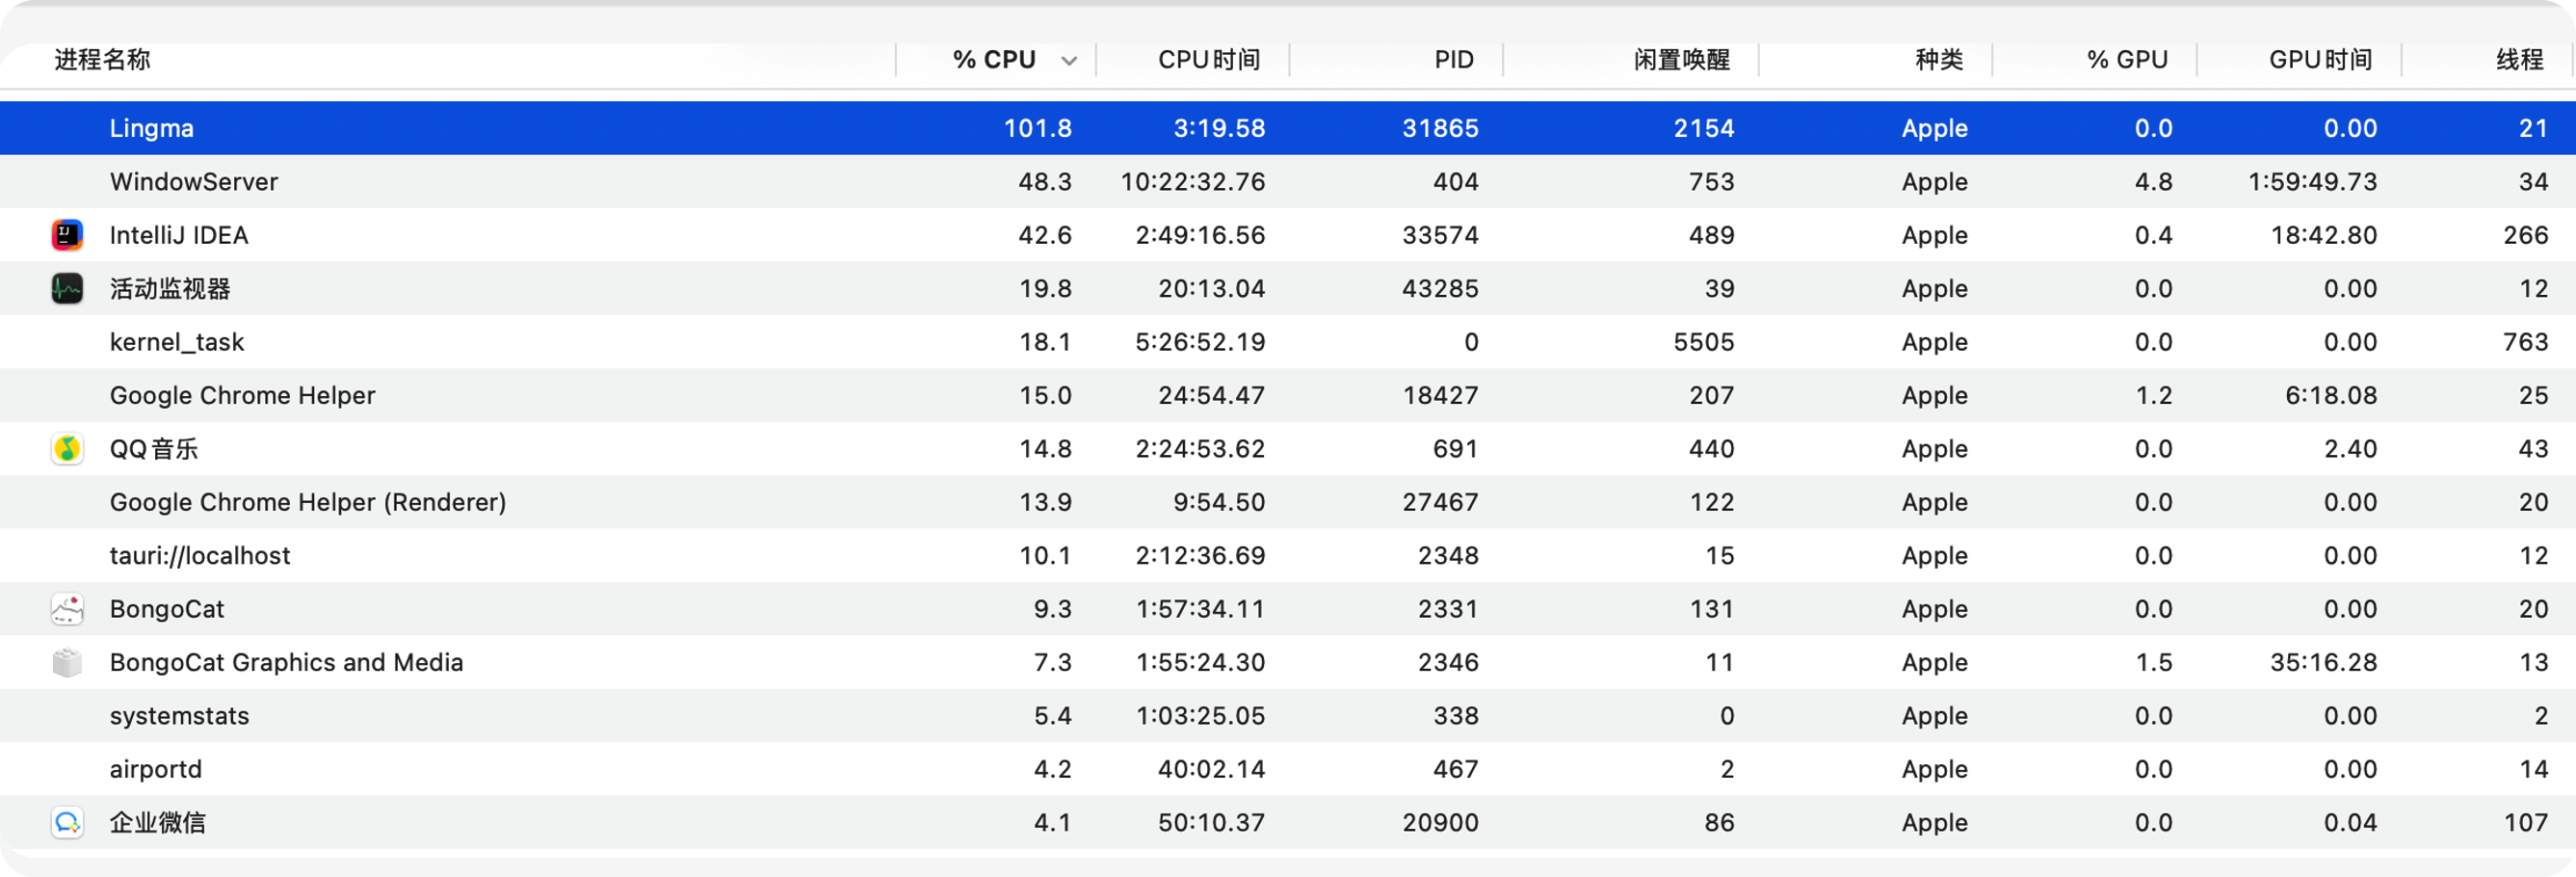Click the QQ音乐 app icon
The width and height of the screenshot is (2576, 877).
67,449
